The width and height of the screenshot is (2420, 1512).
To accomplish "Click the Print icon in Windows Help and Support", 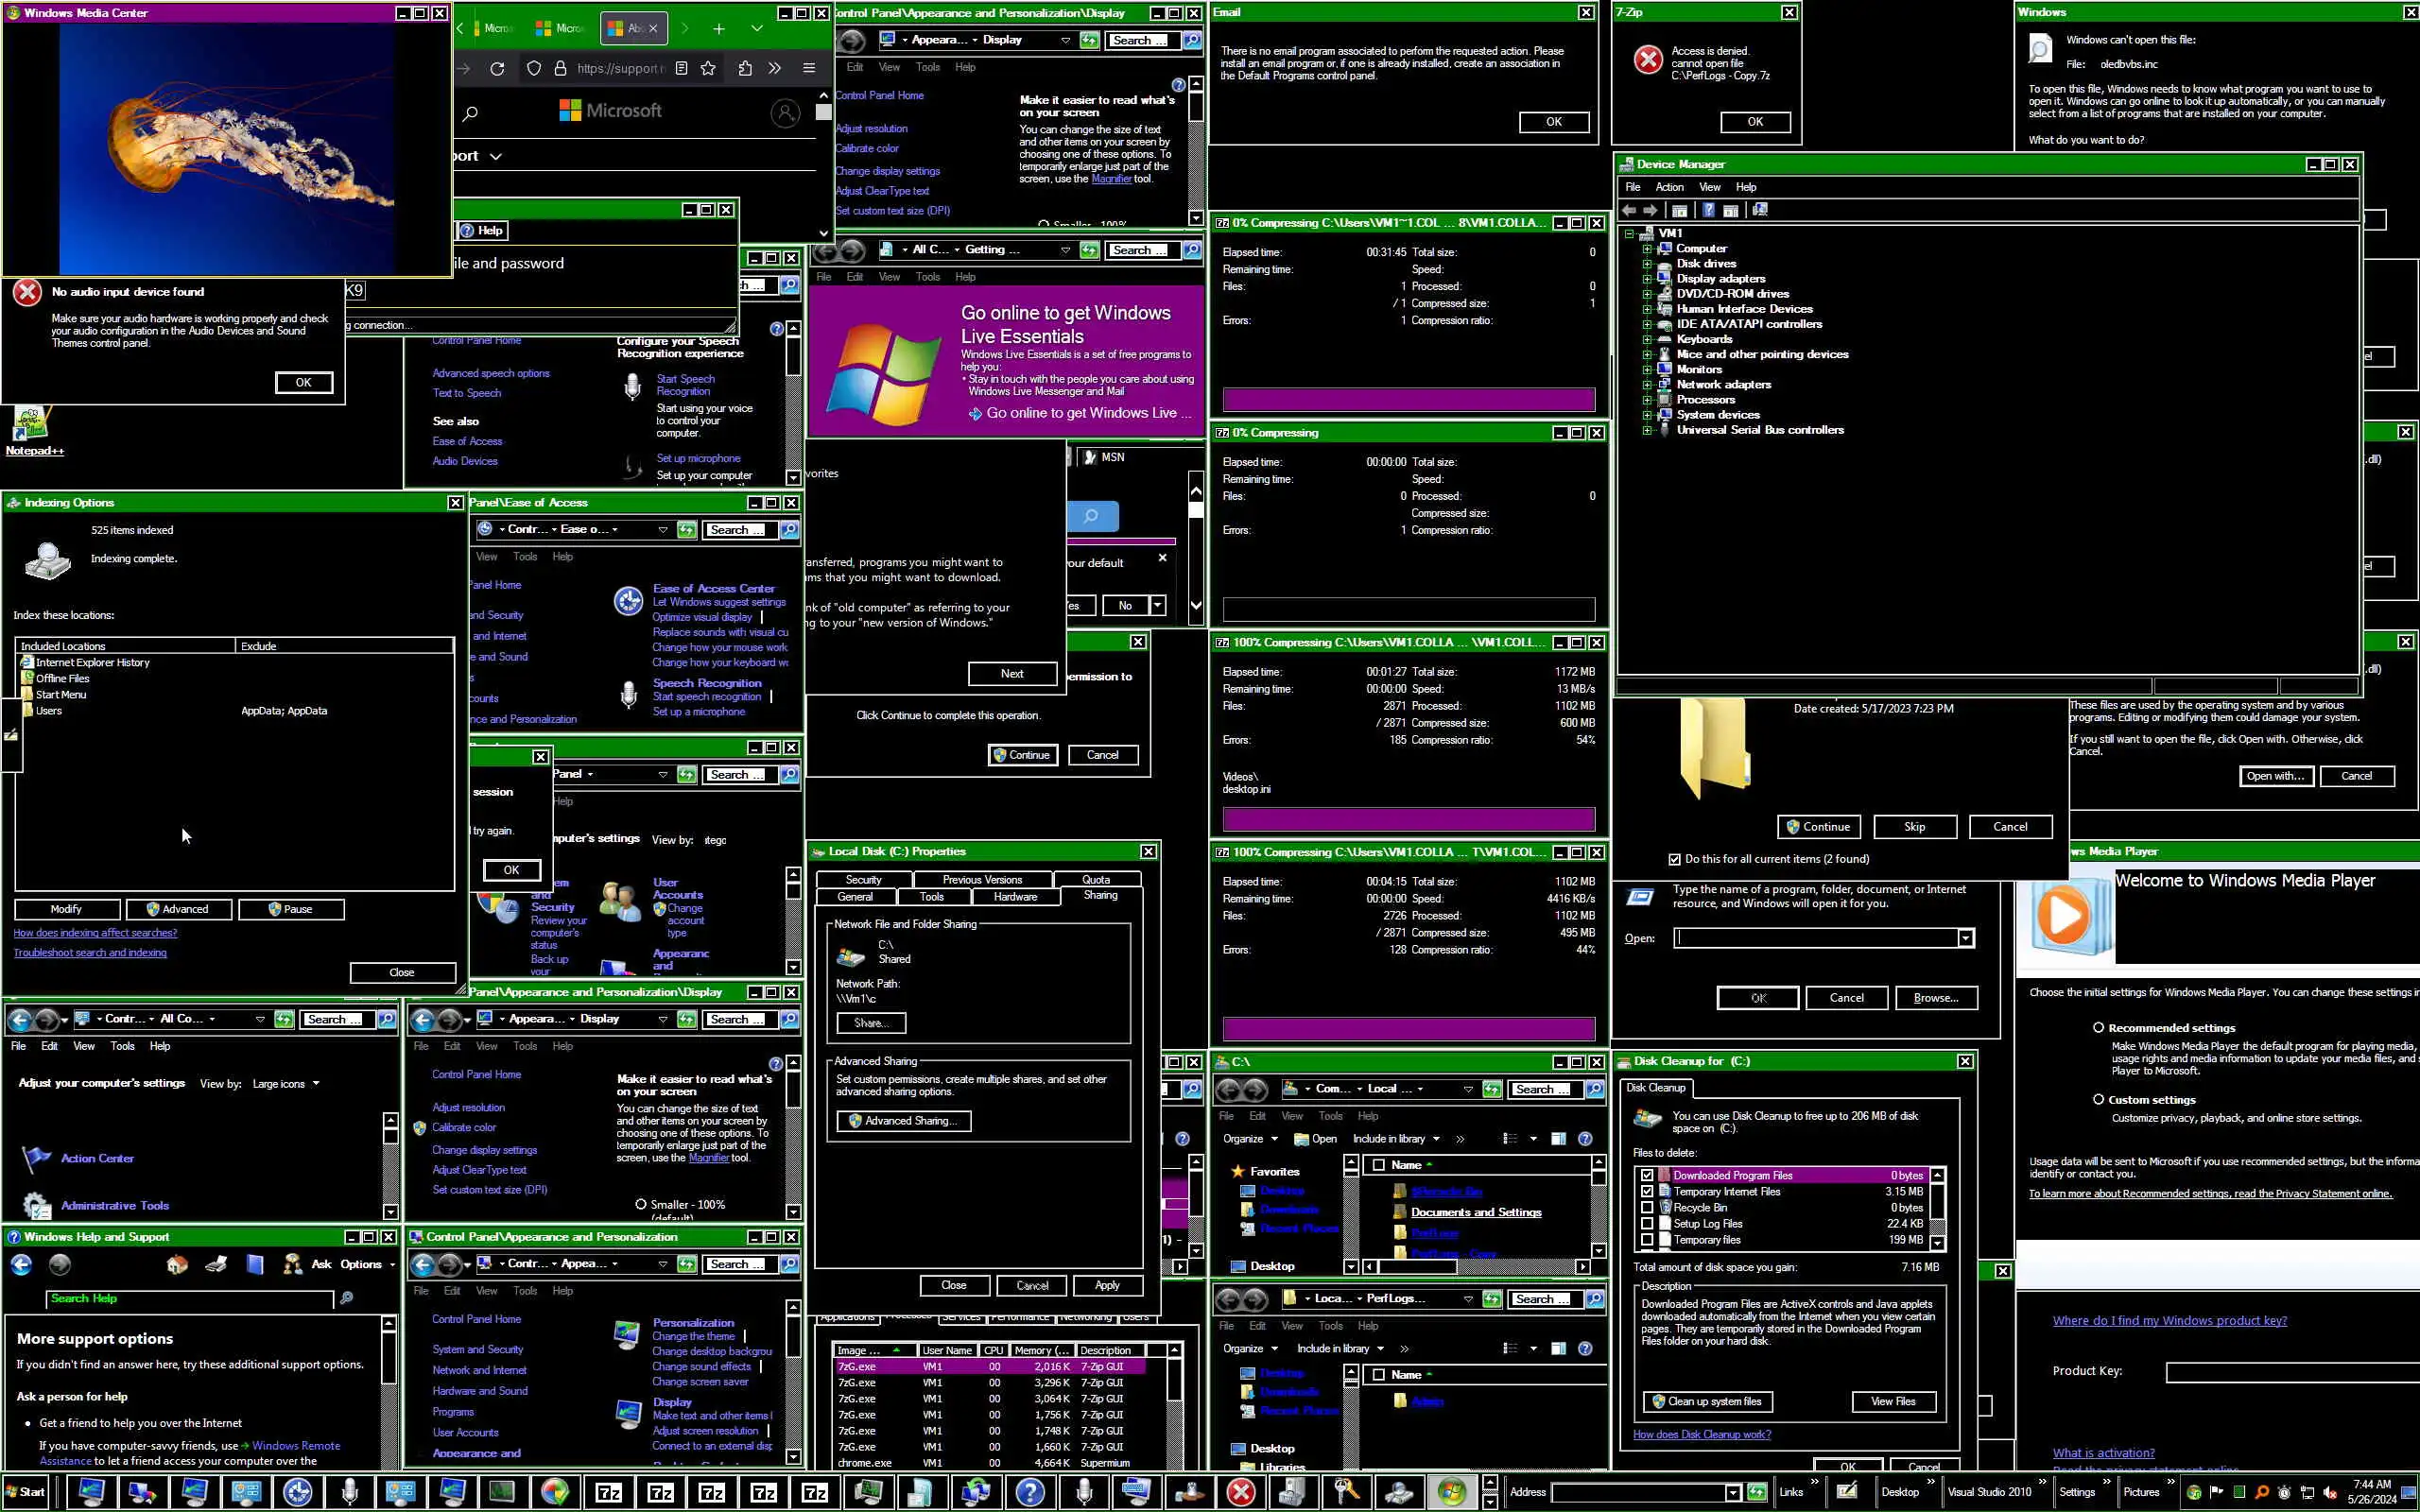I will (216, 1265).
